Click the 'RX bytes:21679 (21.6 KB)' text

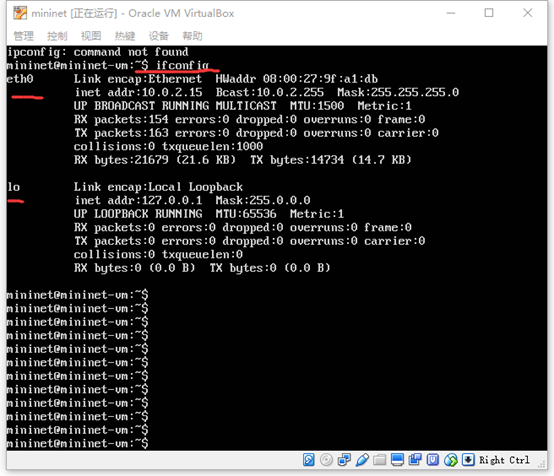(x=155, y=160)
